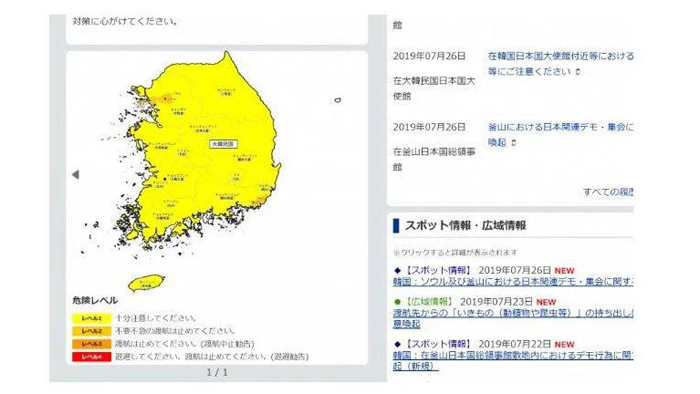This screenshot has width=700, height=394.
Task: Click the レベル2 light orange swatch
Action: (x=92, y=331)
